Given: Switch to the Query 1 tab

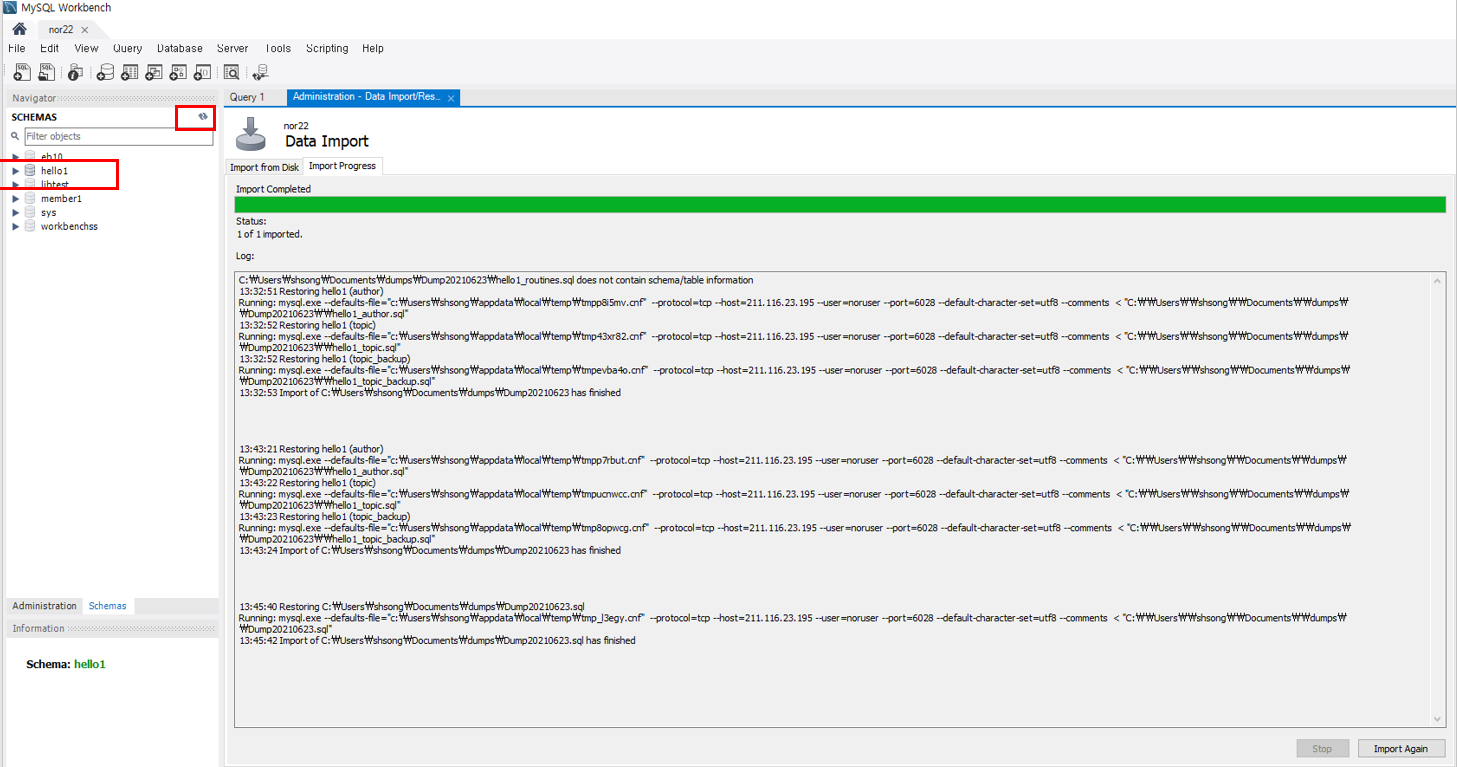Looking at the screenshot, I should (x=247, y=97).
